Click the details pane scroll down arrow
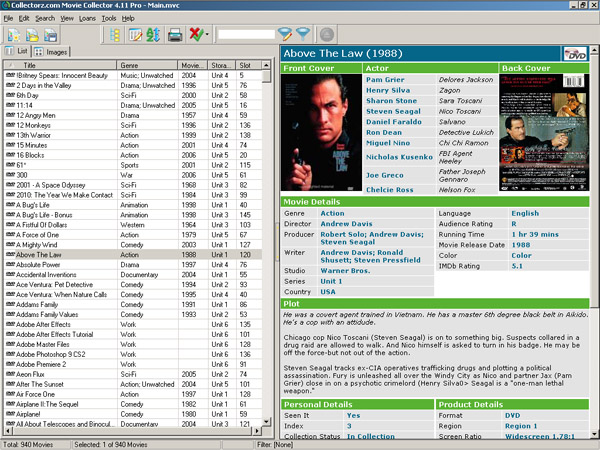Viewport: 600px width, 450px height. tap(594, 434)
